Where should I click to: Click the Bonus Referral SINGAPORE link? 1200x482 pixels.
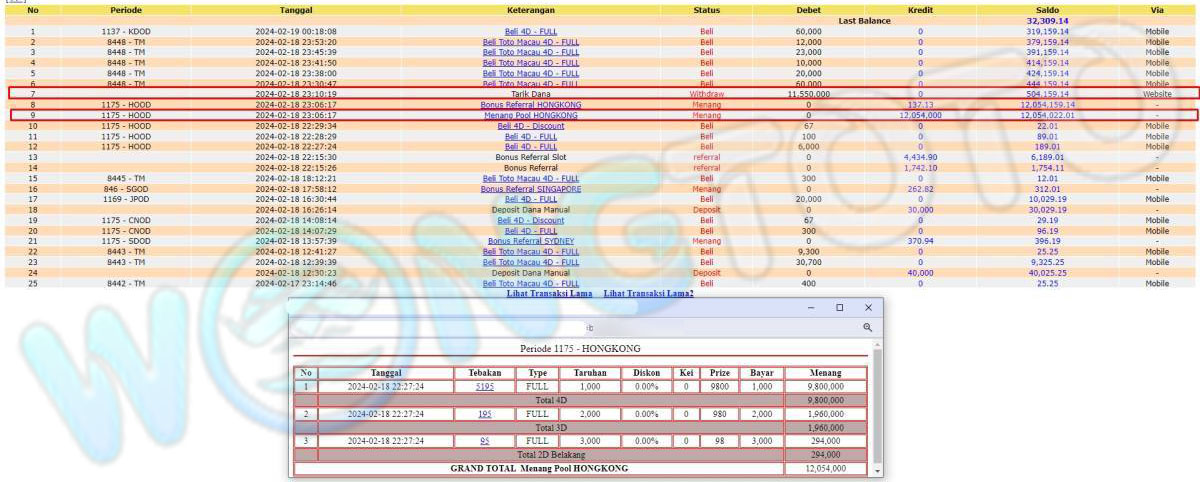point(530,188)
